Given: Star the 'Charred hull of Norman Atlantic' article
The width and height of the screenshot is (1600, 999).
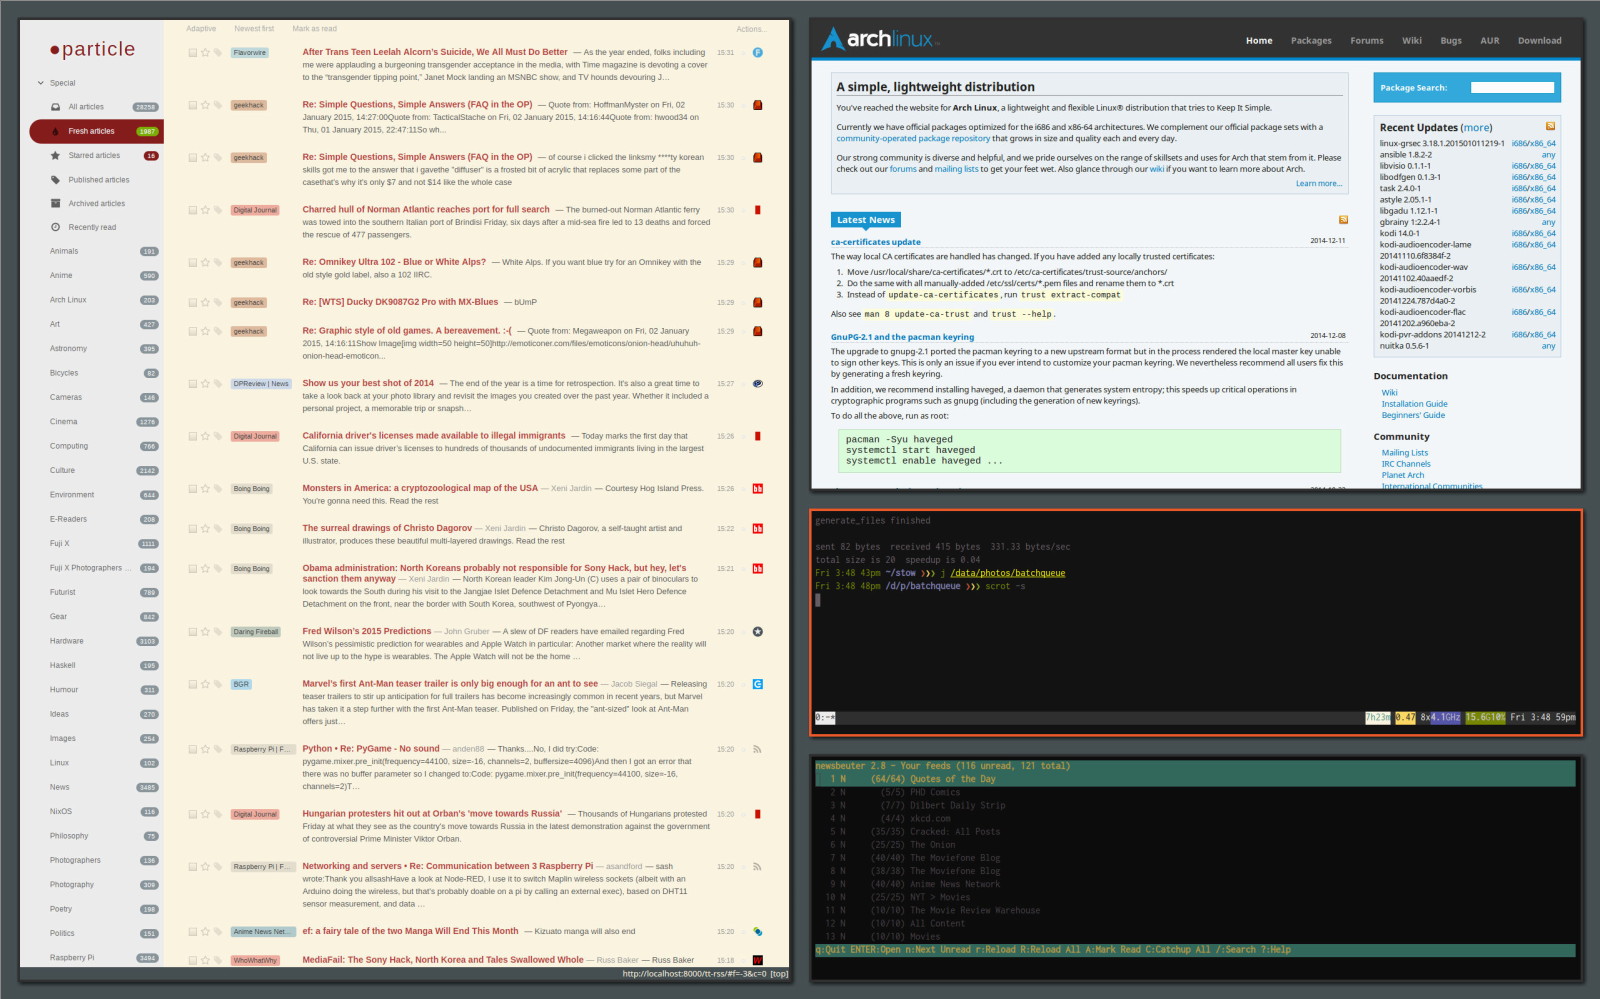Looking at the screenshot, I should (205, 210).
